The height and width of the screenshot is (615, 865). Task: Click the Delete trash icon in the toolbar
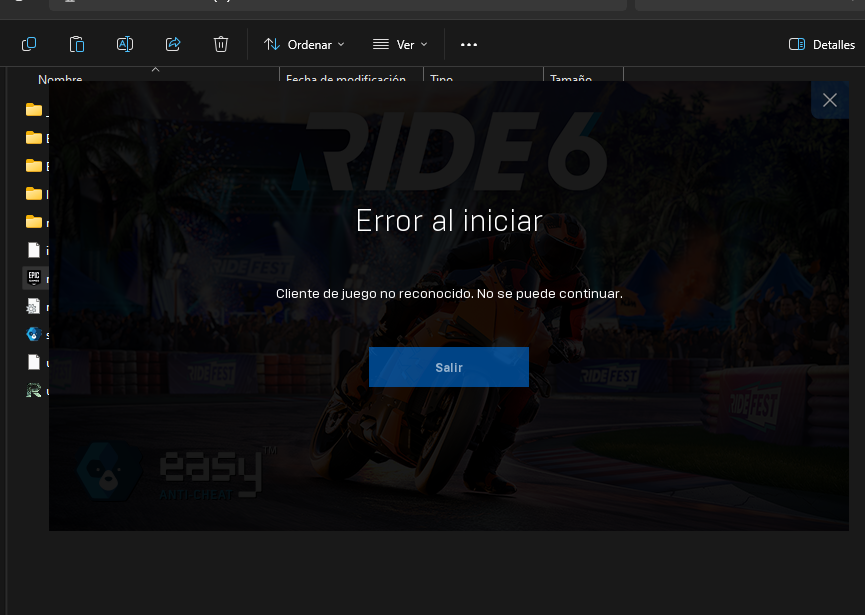tap(221, 44)
